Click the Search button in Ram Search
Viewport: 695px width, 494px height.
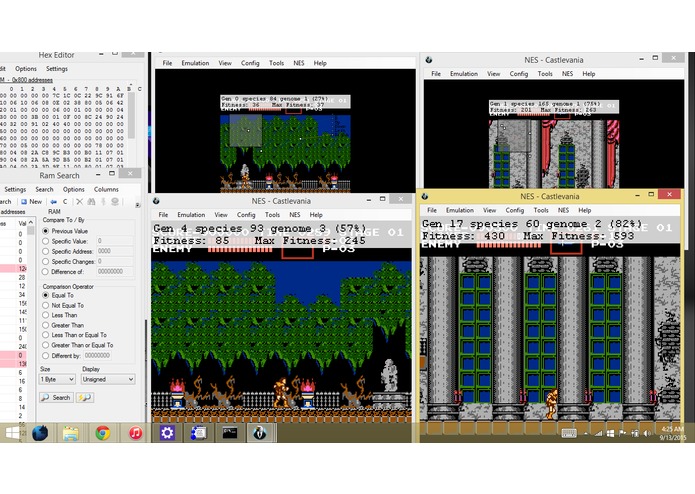(x=56, y=397)
